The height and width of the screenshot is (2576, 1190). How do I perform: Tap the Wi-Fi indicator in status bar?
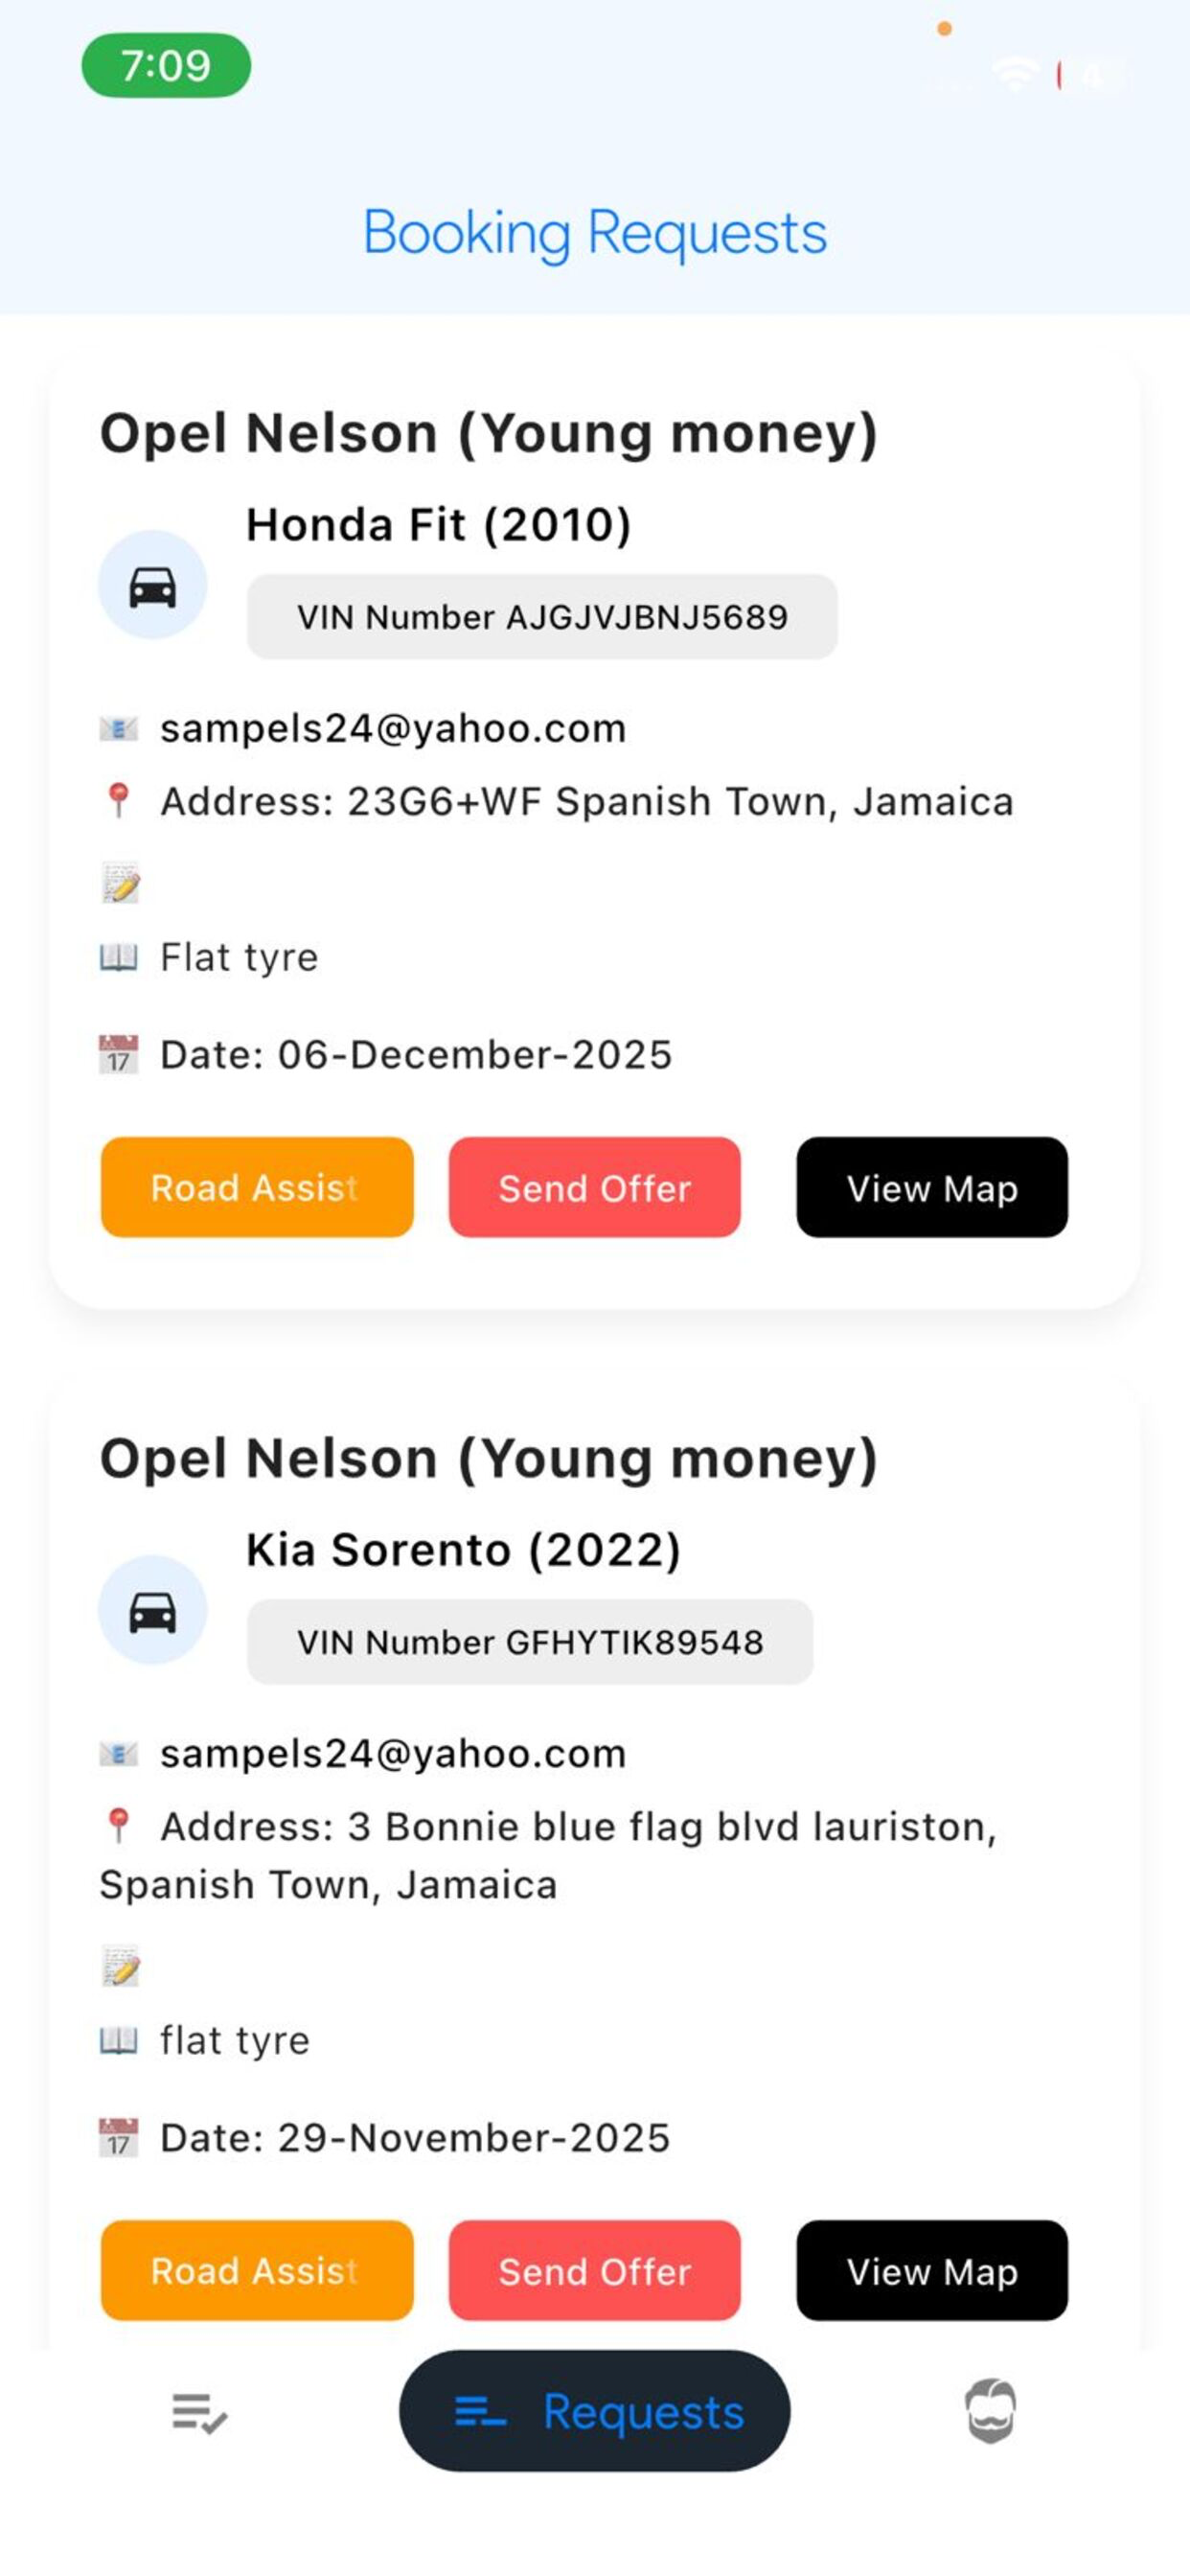(1014, 74)
